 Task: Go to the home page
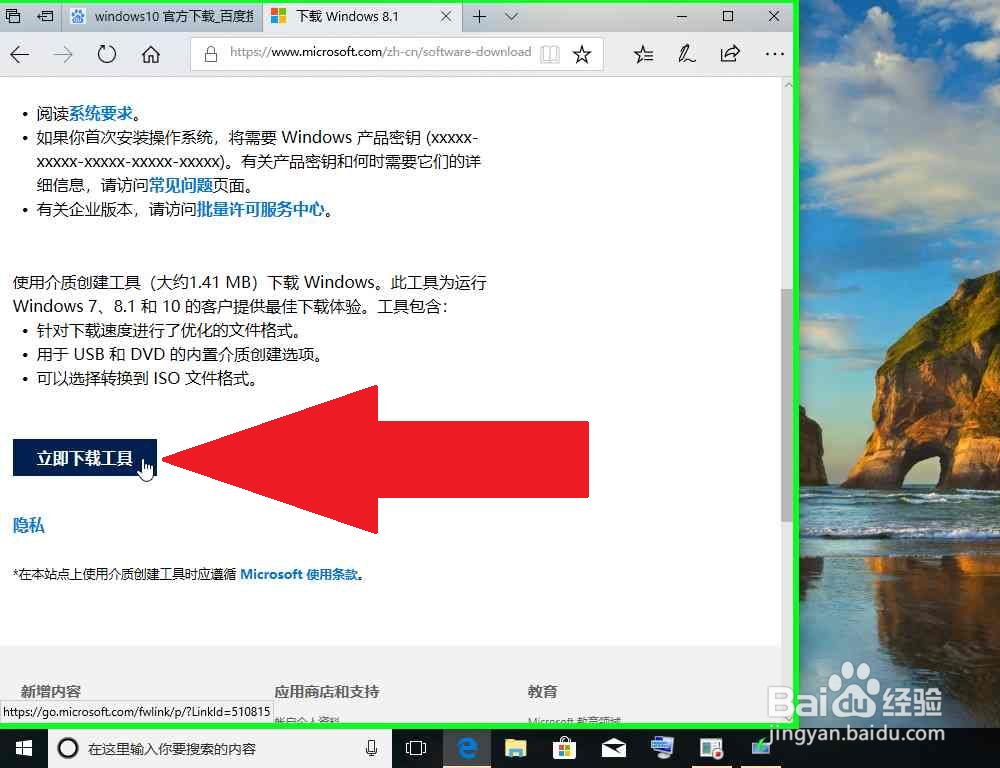click(x=151, y=55)
